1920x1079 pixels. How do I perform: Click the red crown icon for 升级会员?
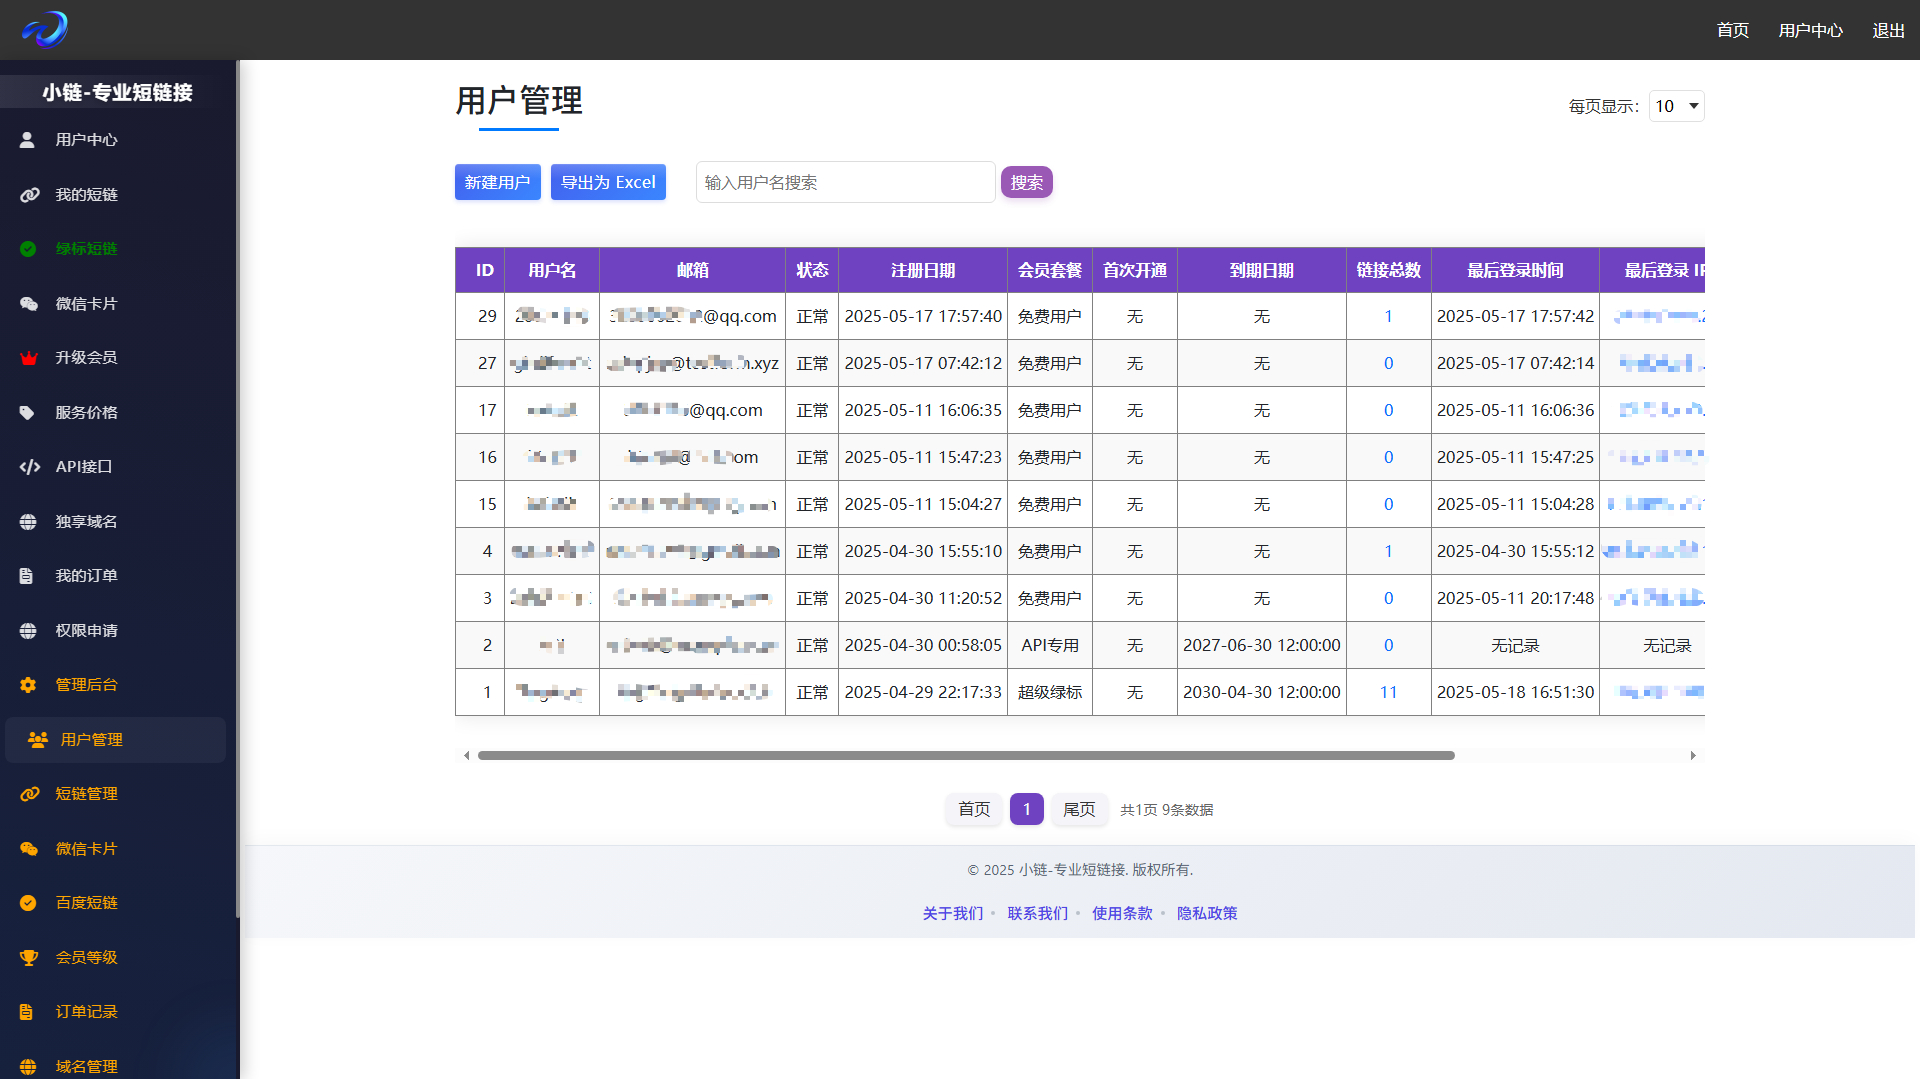point(28,358)
